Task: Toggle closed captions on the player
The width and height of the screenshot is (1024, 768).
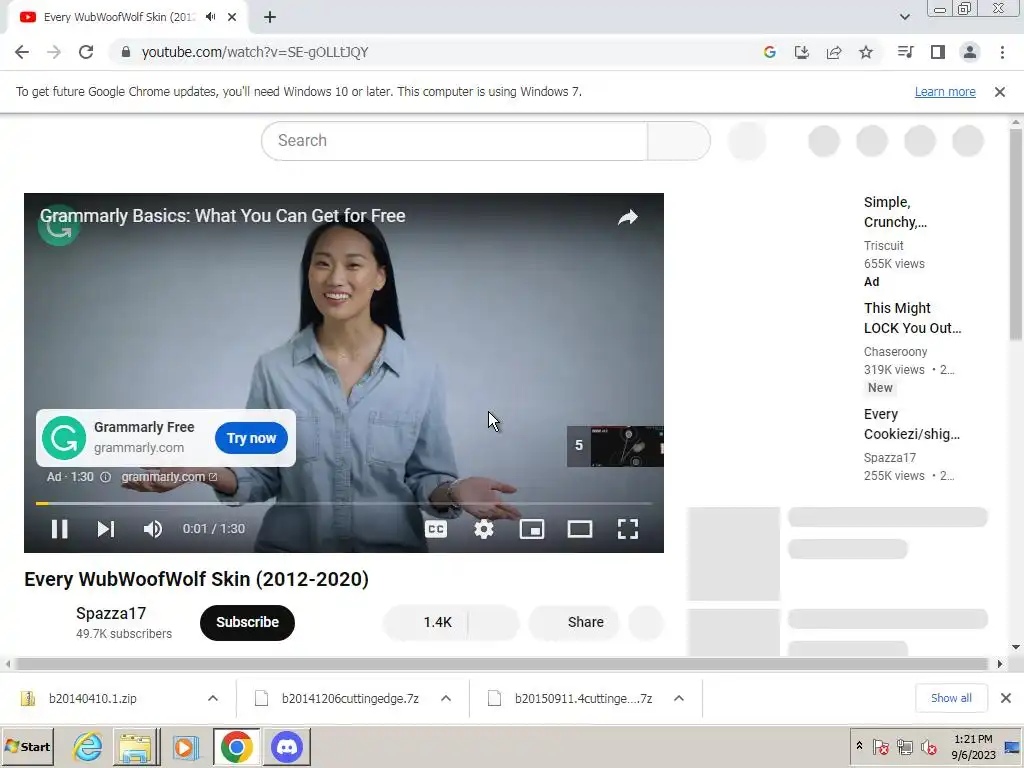Action: tap(436, 529)
